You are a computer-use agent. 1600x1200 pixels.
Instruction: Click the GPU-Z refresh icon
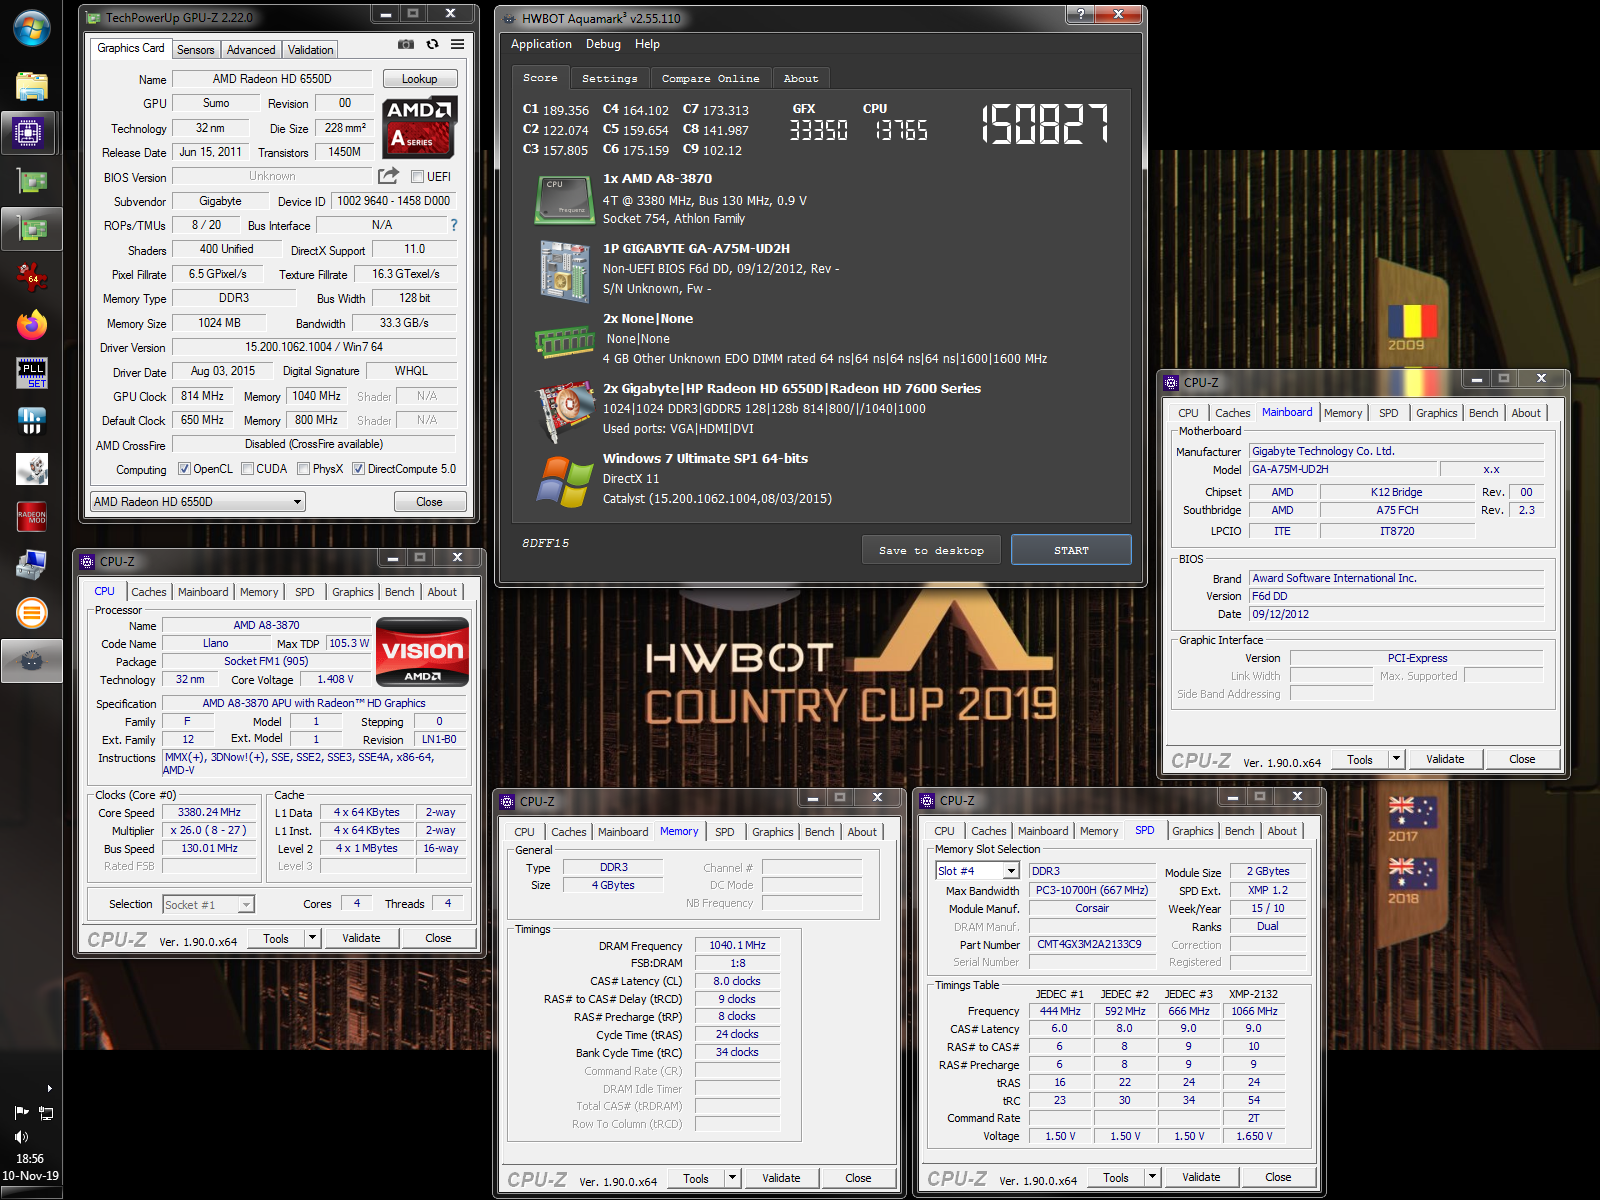pos(432,44)
